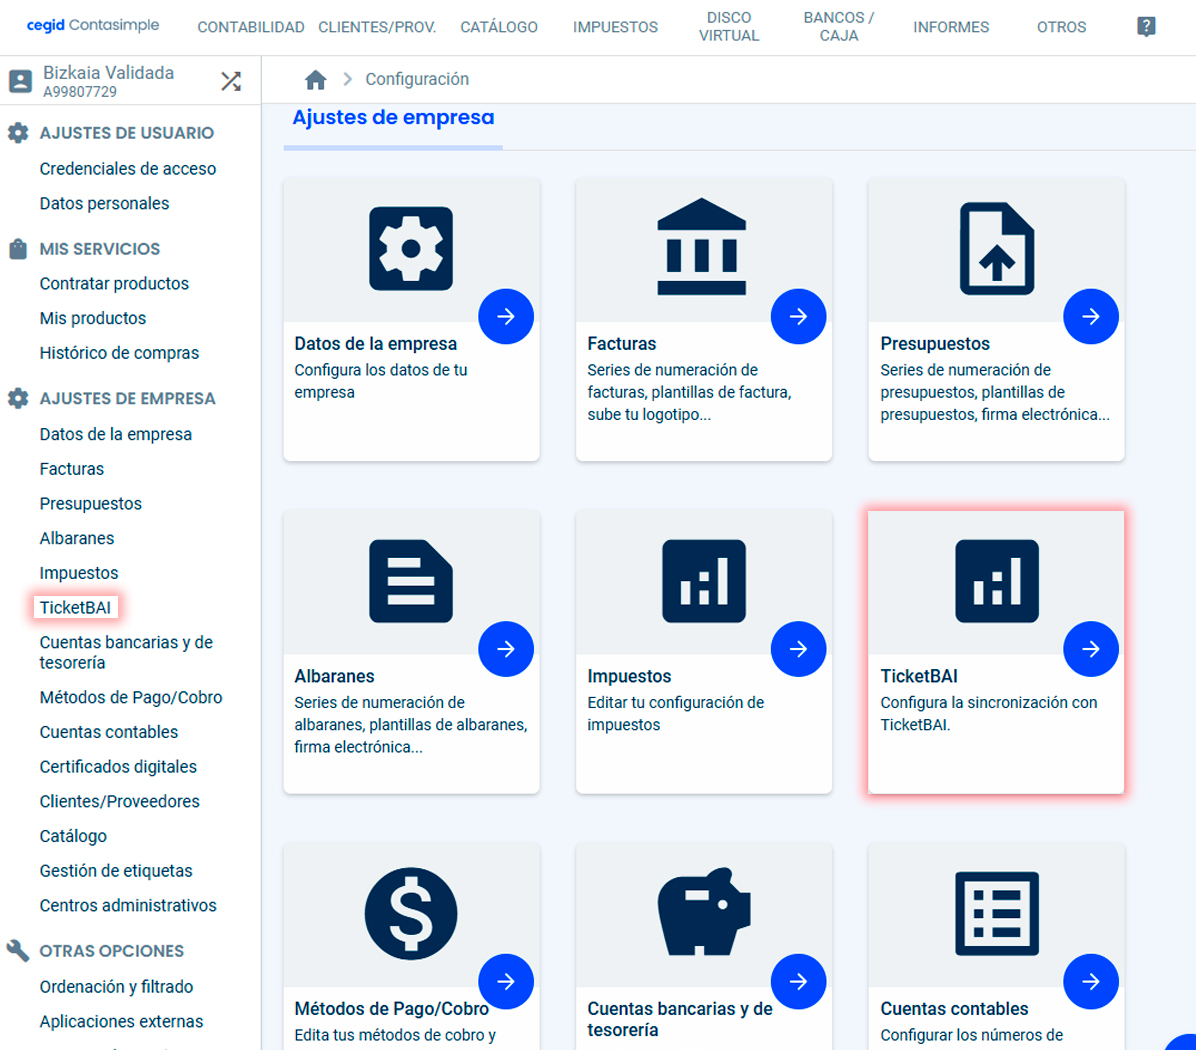The image size is (1196, 1050).
Task: Open Cuentas contables via arrow button
Action: pos(1092,981)
